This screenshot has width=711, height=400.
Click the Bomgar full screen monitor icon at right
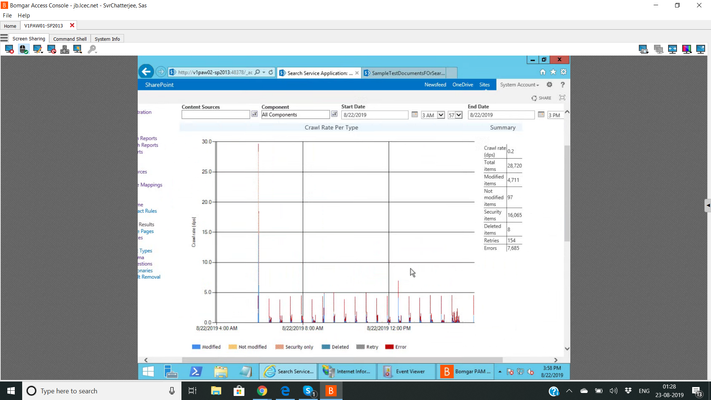701,49
